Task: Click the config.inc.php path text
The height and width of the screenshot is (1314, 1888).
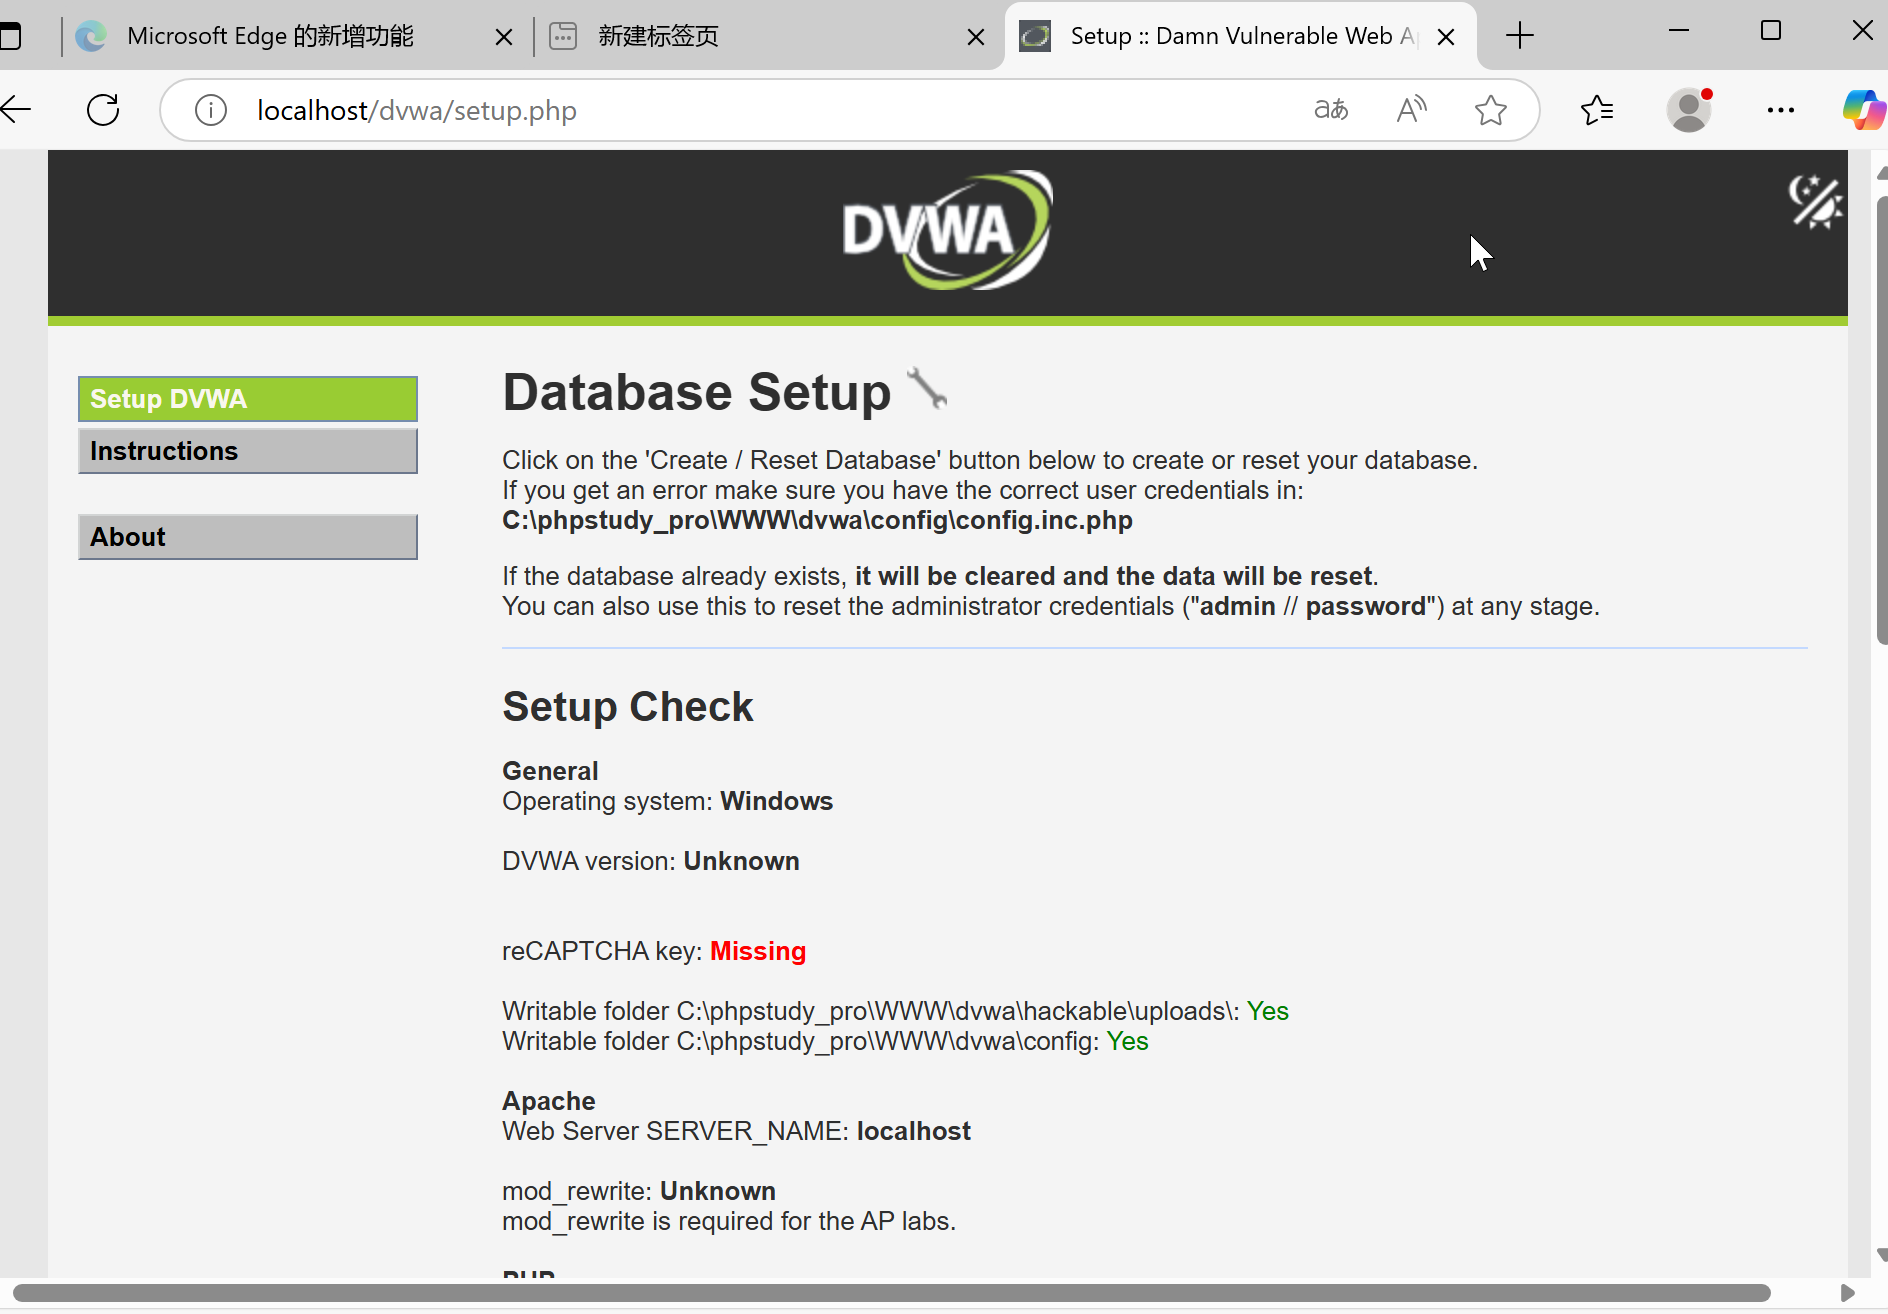Action: tap(817, 520)
